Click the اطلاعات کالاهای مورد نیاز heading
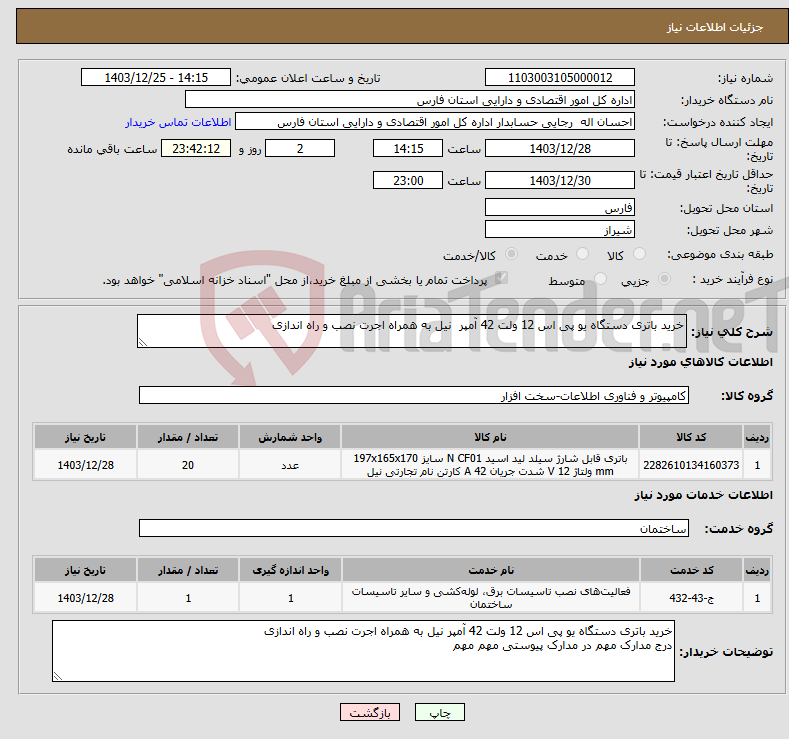 point(700,362)
